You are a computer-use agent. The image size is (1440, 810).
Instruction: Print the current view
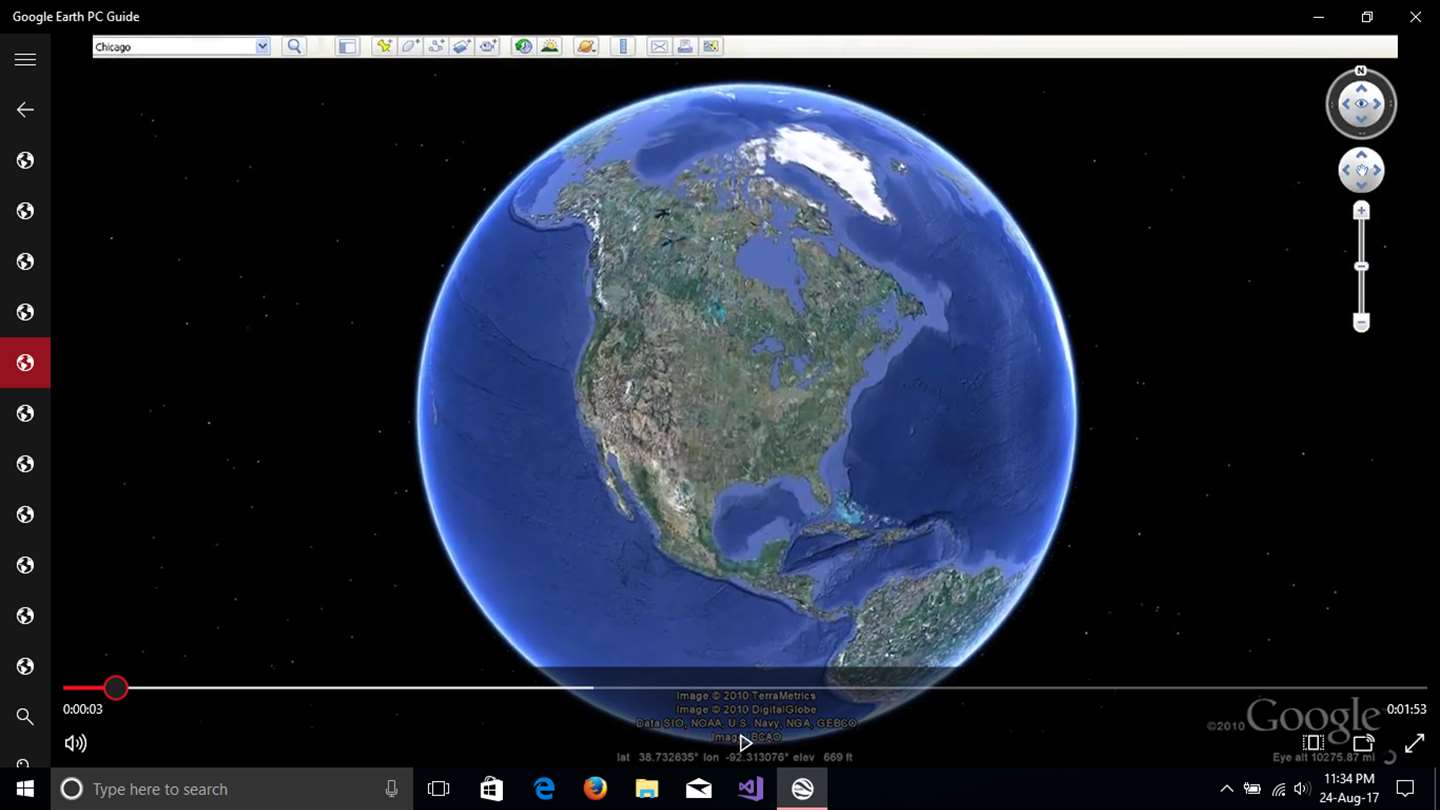[x=685, y=46]
